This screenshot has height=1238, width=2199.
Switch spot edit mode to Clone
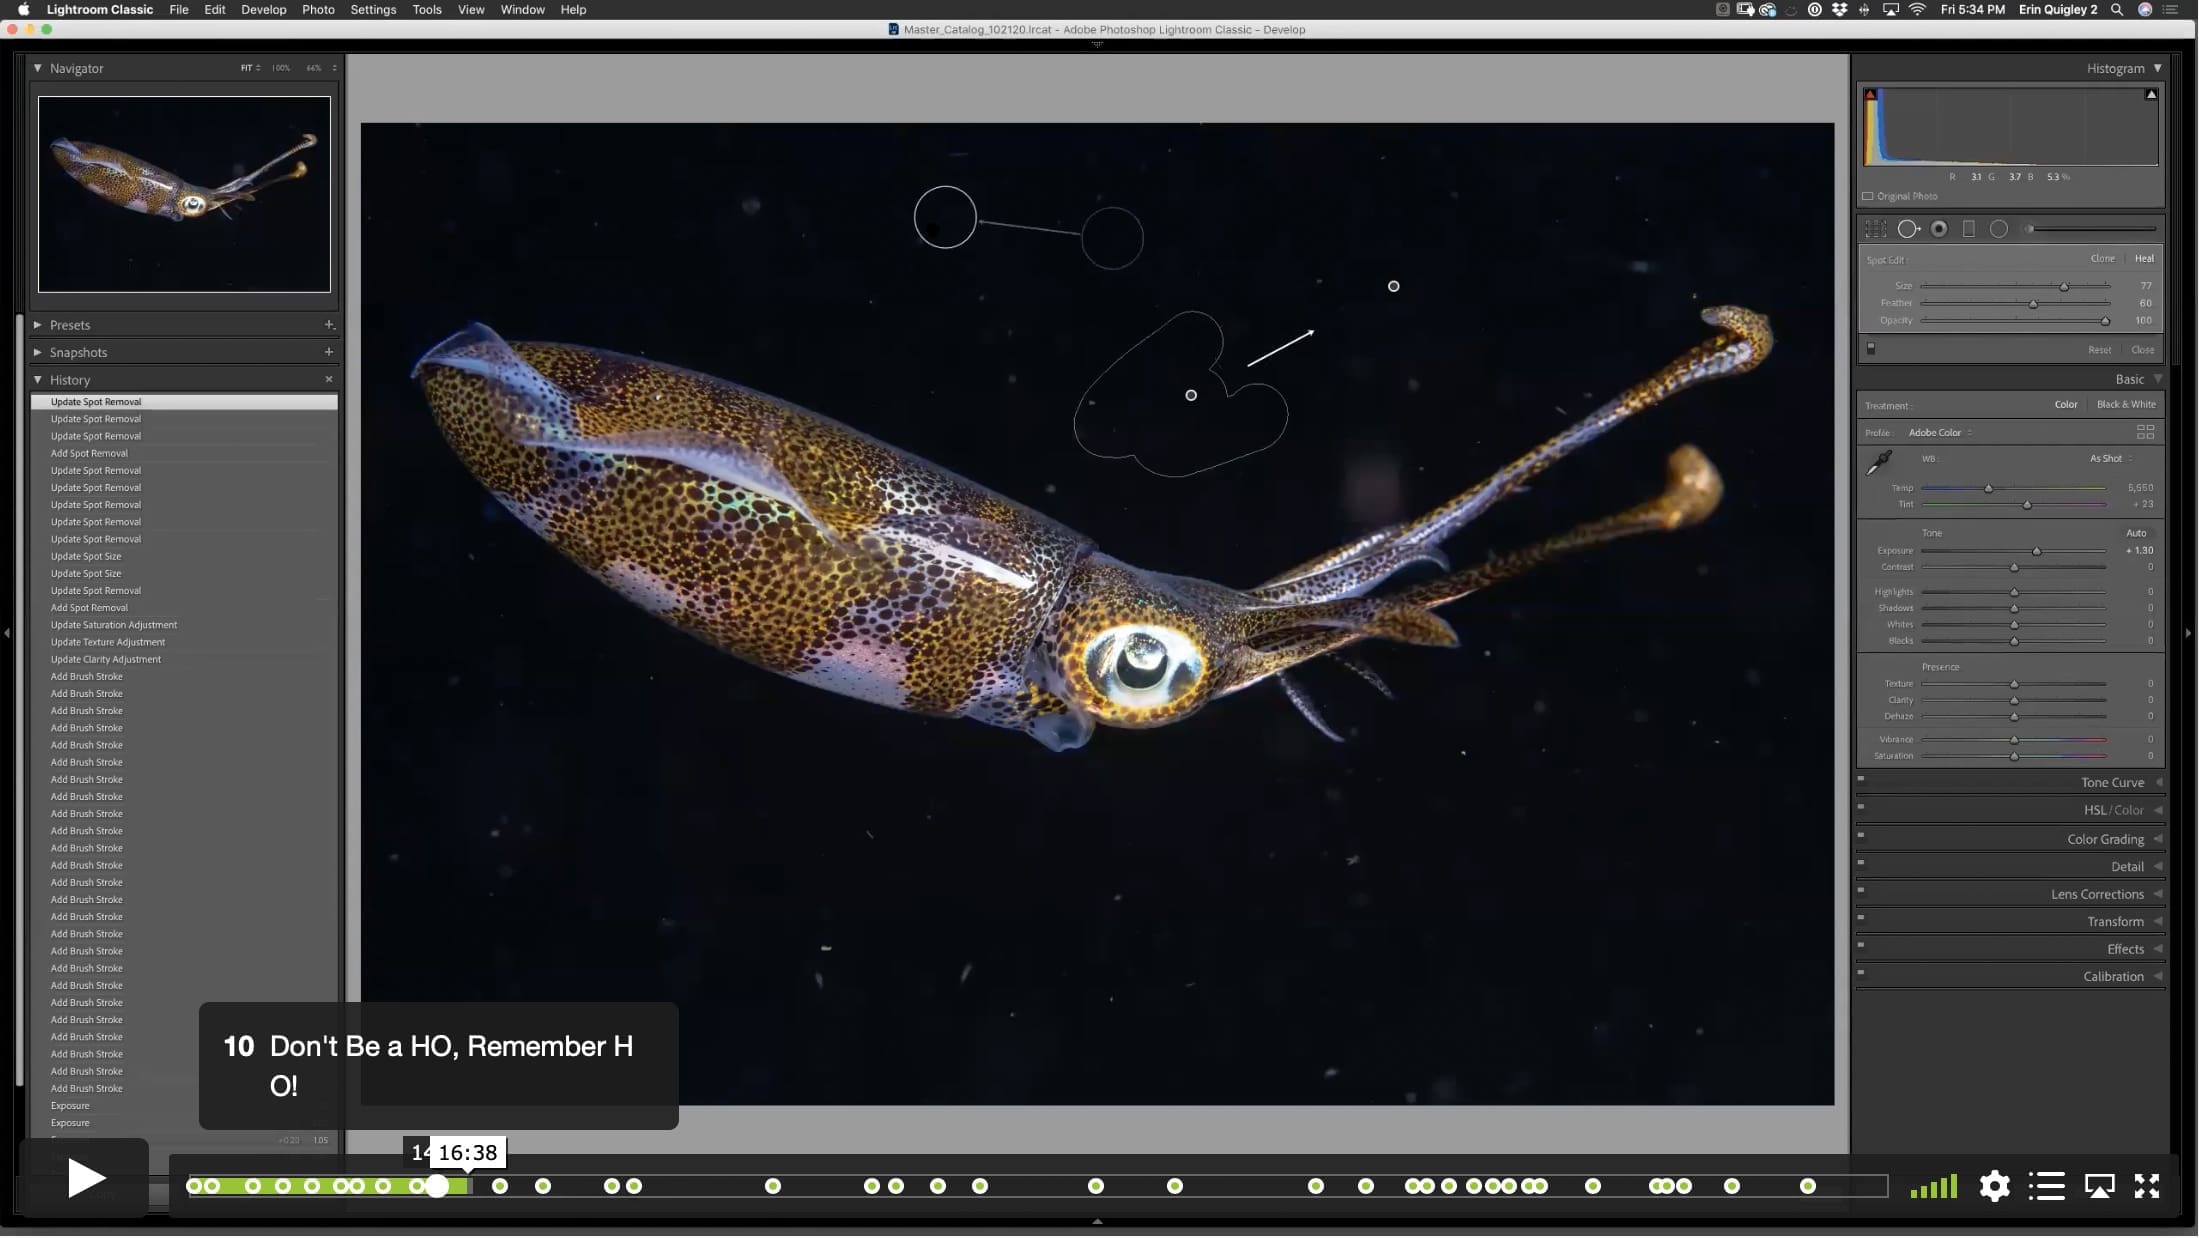(2102, 258)
